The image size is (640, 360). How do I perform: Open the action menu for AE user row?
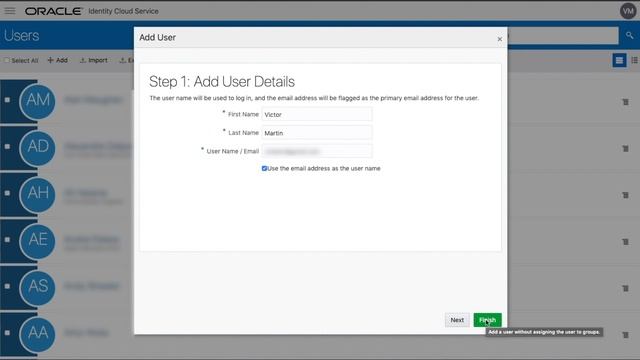625,242
